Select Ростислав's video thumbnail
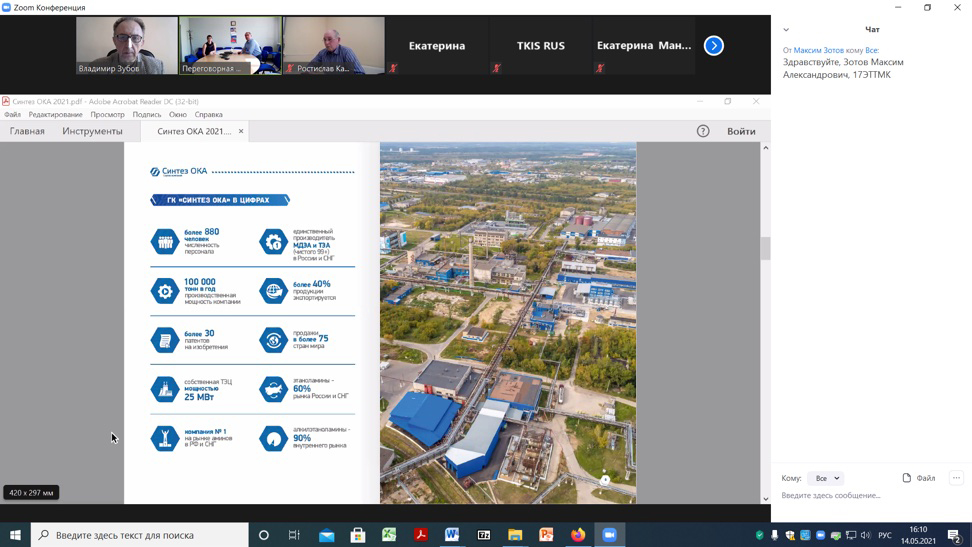Image resolution: width=972 pixels, height=547 pixels. pyautogui.click(x=334, y=45)
